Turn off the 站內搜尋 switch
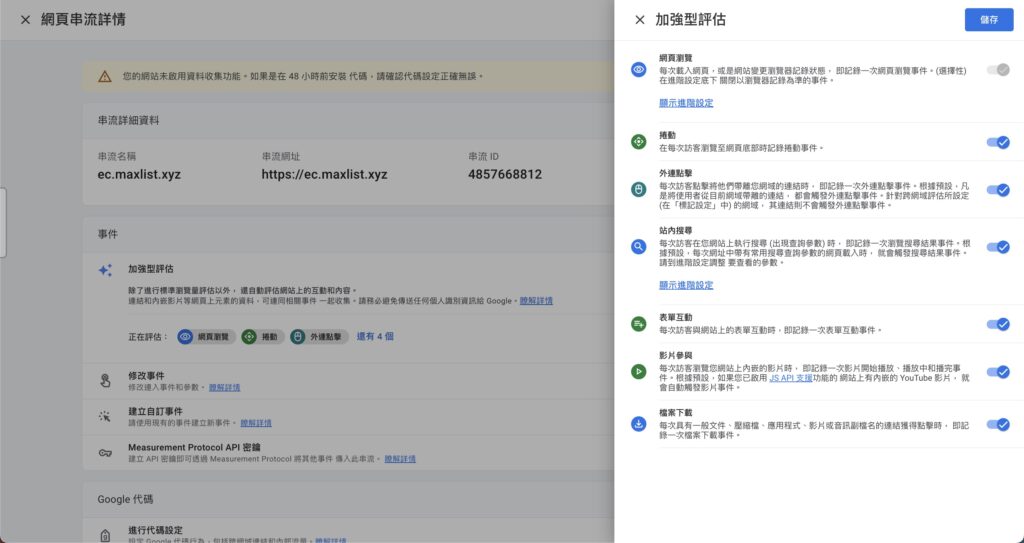The width and height of the screenshot is (1024, 543). (x=998, y=247)
